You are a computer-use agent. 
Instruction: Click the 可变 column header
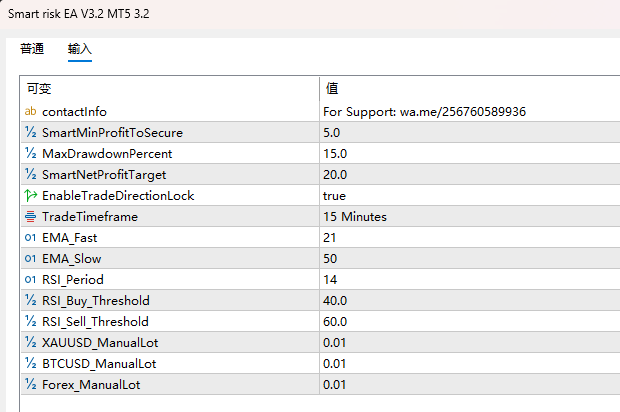pos(170,89)
